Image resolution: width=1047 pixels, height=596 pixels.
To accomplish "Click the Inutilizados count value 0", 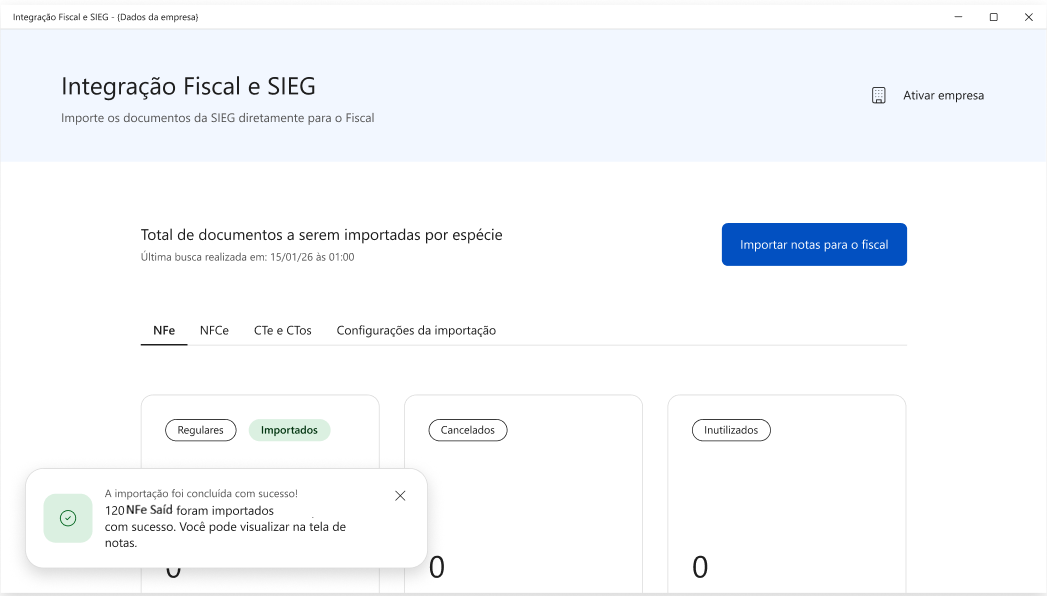I will click(x=700, y=567).
